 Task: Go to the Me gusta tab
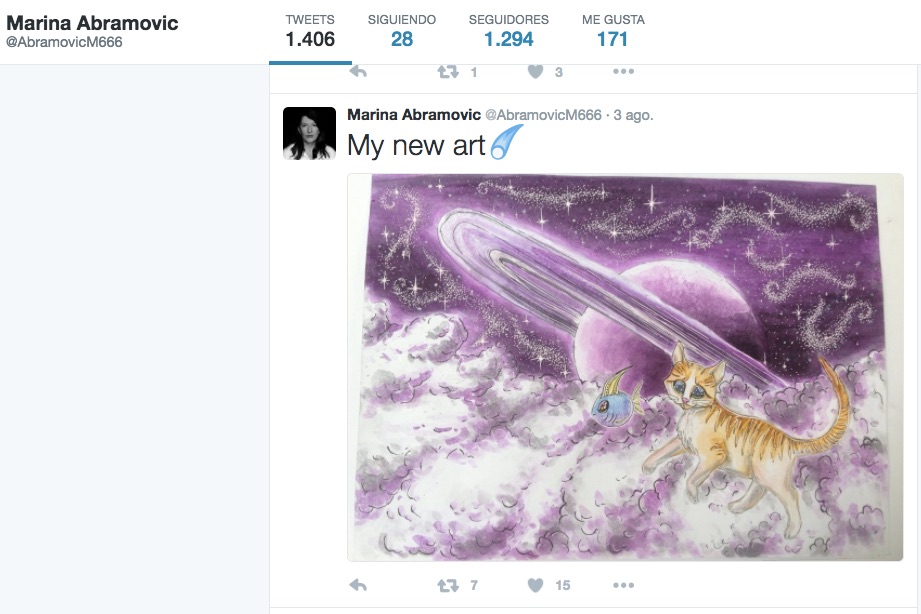pyautogui.click(x=613, y=31)
